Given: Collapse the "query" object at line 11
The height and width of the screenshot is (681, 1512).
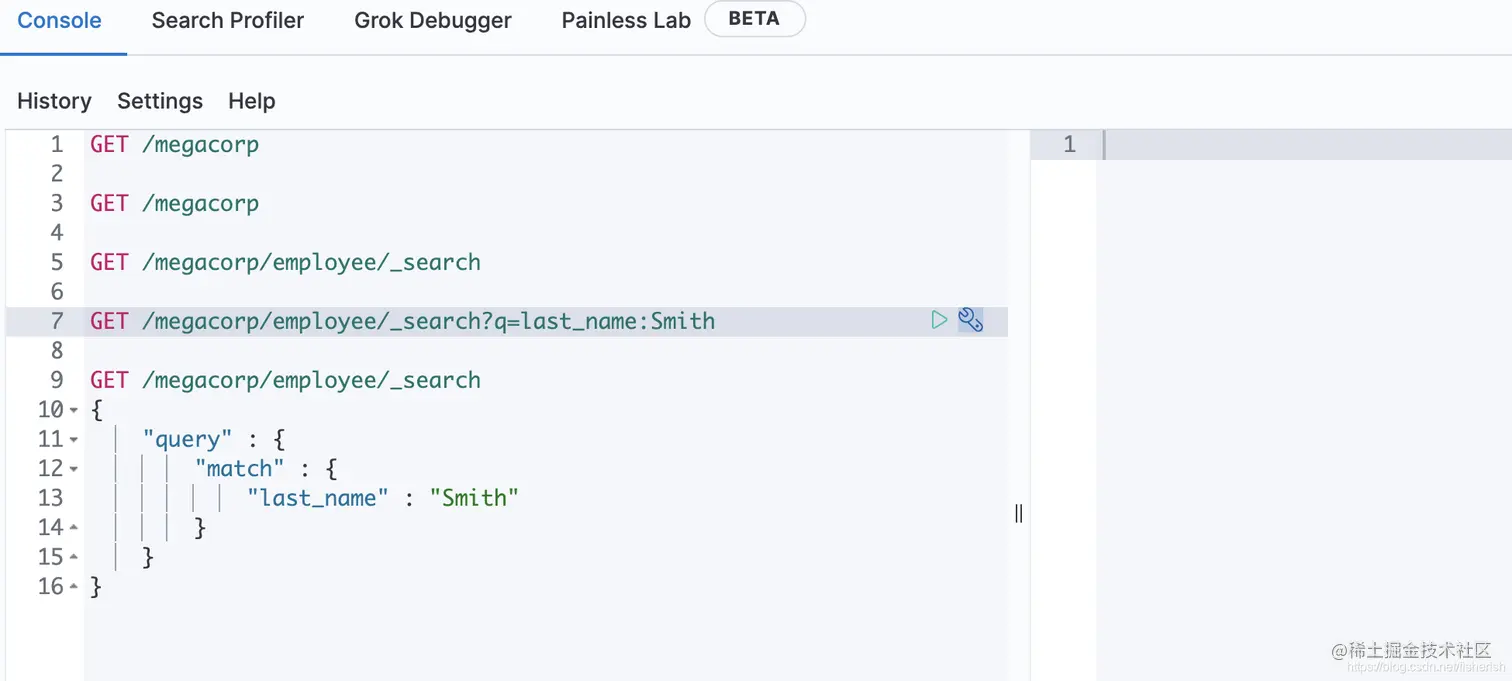Looking at the screenshot, I should [74, 440].
